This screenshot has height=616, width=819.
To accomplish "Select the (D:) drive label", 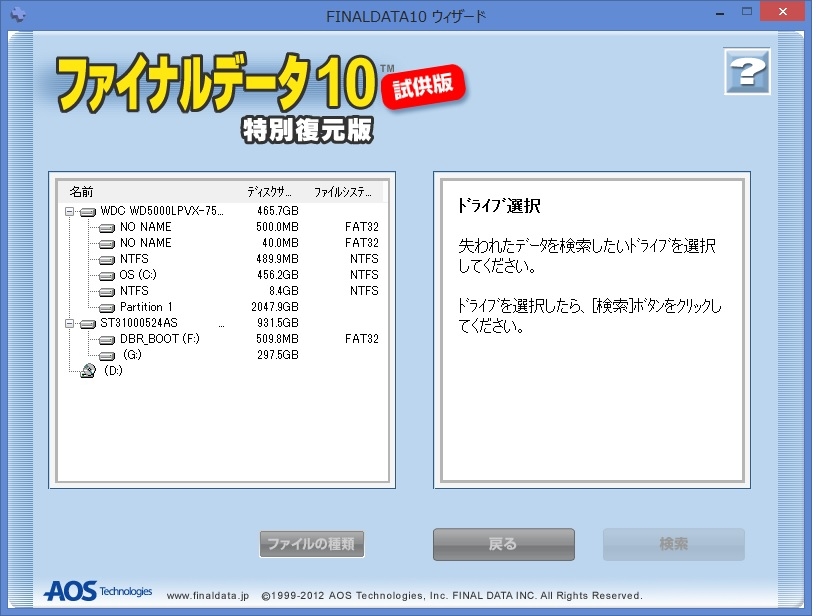I will pyautogui.click(x=113, y=370).
